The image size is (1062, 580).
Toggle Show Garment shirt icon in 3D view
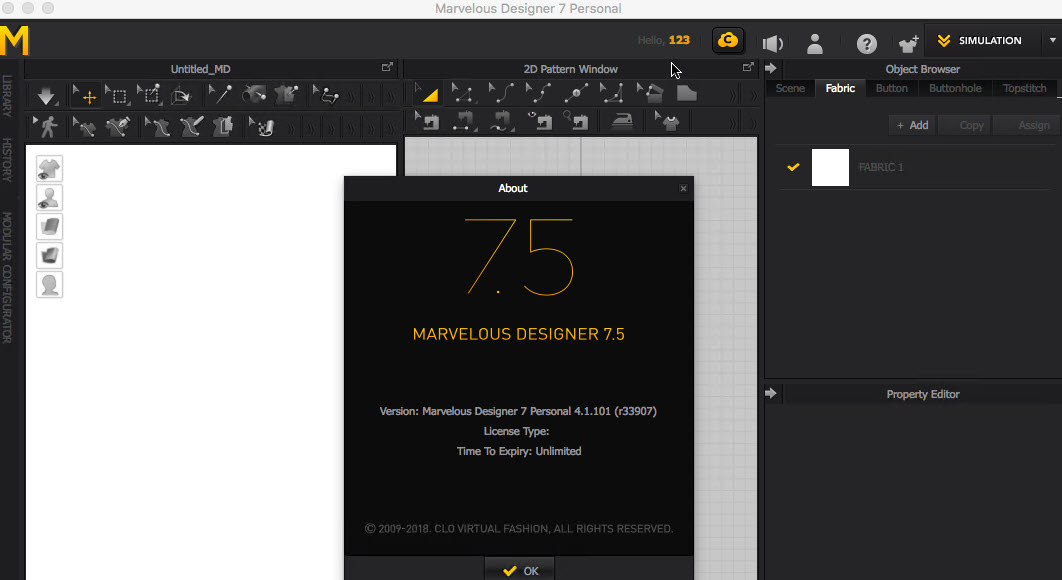pos(49,168)
